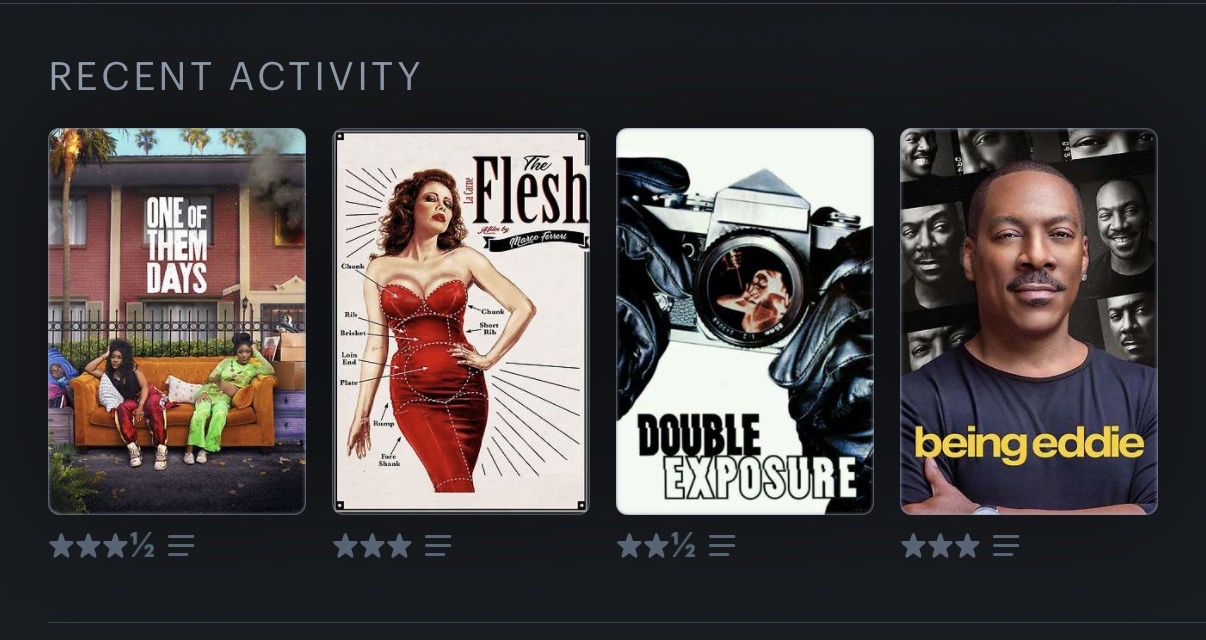Image resolution: width=1206 pixels, height=640 pixels.
Task: Click the last full star under The Flesh
Action: pyautogui.click(x=399, y=546)
